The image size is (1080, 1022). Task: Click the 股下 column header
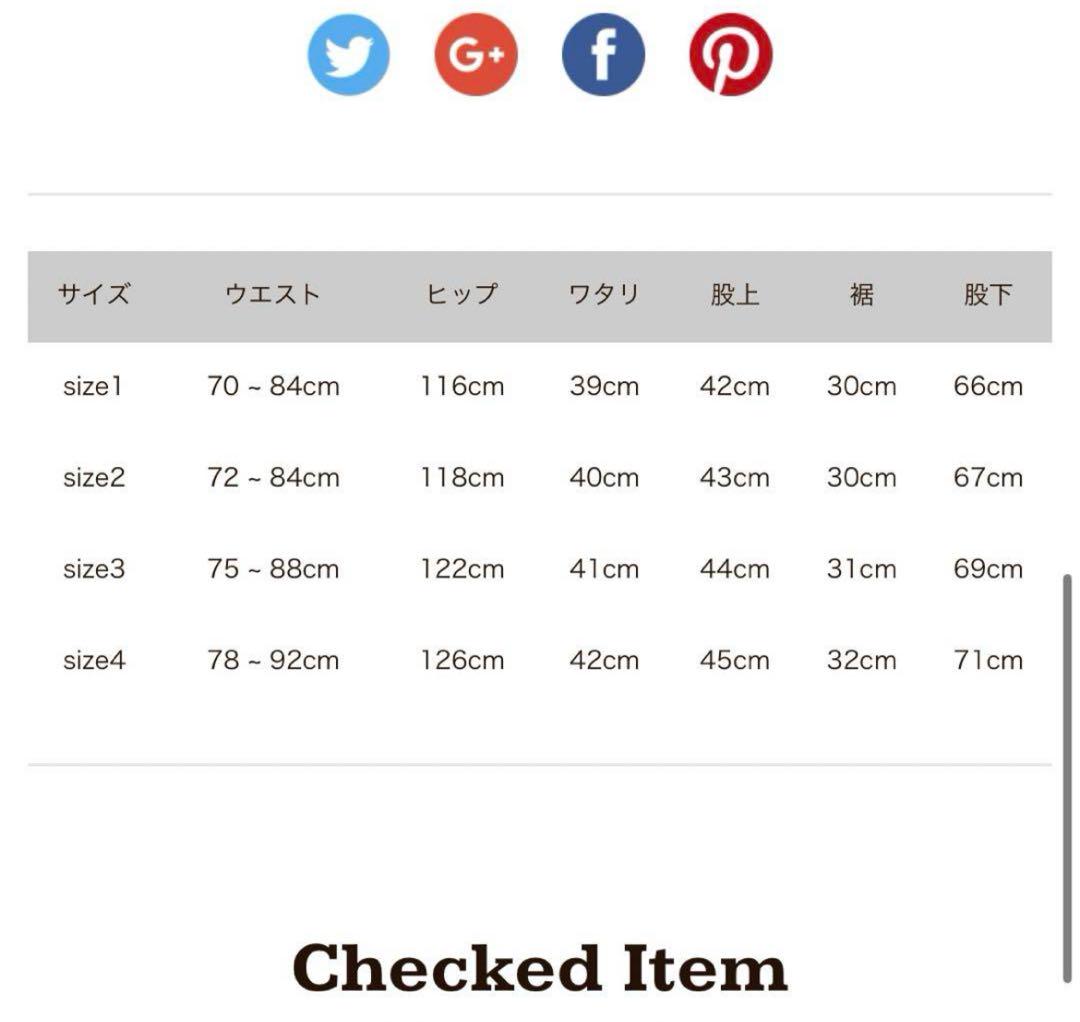pos(988,295)
